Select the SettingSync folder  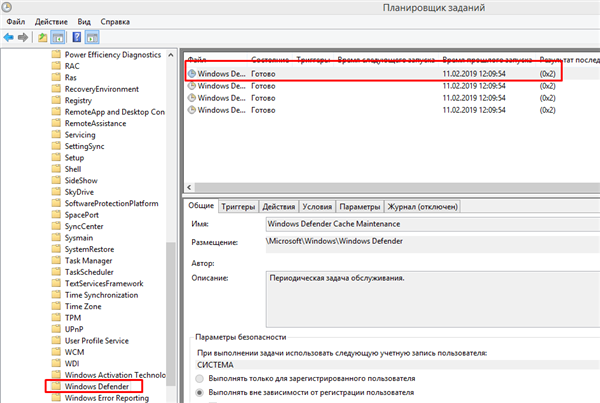(x=84, y=146)
